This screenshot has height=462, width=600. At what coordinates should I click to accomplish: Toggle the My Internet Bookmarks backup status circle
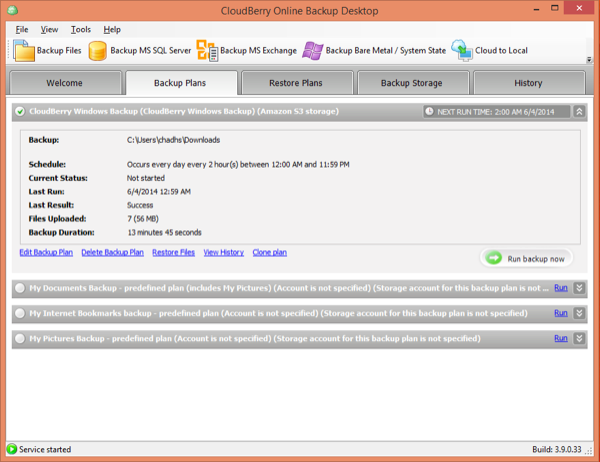click(x=20, y=313)
